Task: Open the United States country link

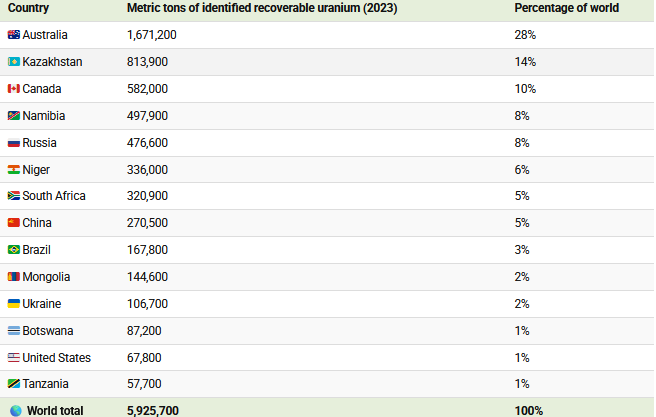Action: pos(56,358)
